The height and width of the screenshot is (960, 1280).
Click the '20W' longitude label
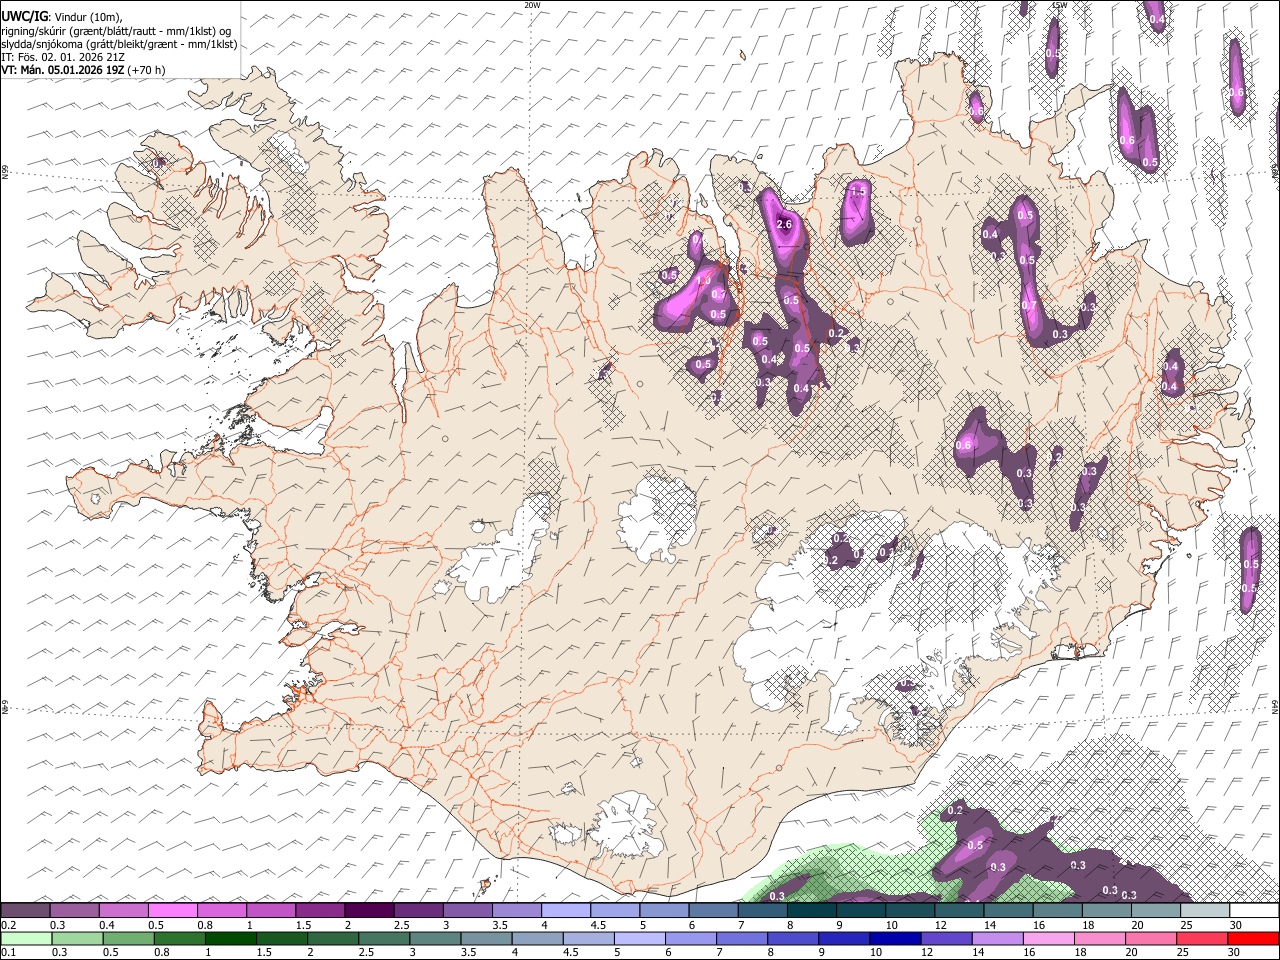point(531,5)
